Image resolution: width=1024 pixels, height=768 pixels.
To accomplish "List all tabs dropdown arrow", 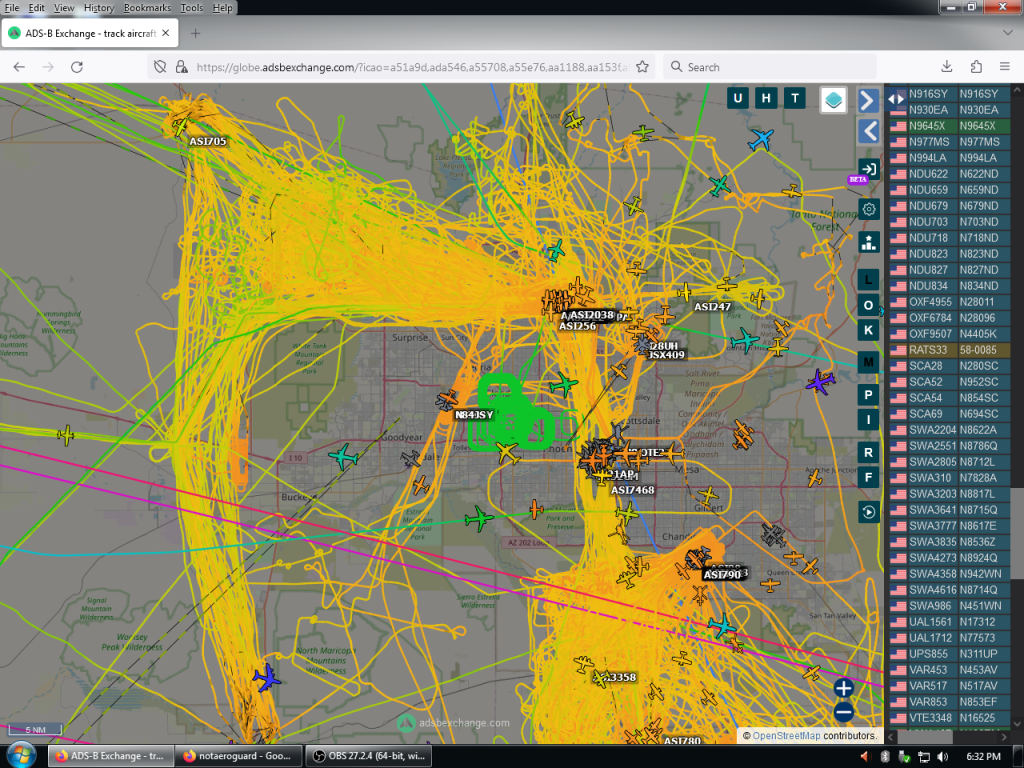I will pos(1007,33).
